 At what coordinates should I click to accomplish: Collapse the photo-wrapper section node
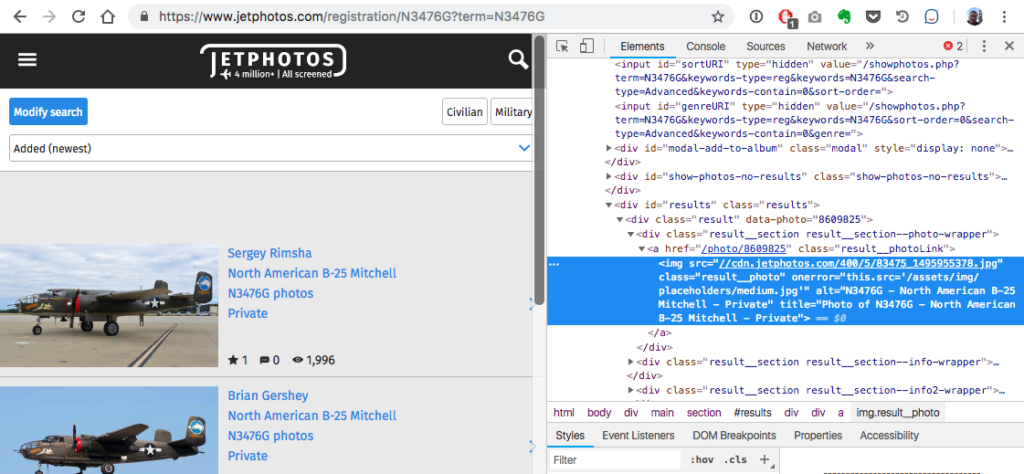pos(631,234)
